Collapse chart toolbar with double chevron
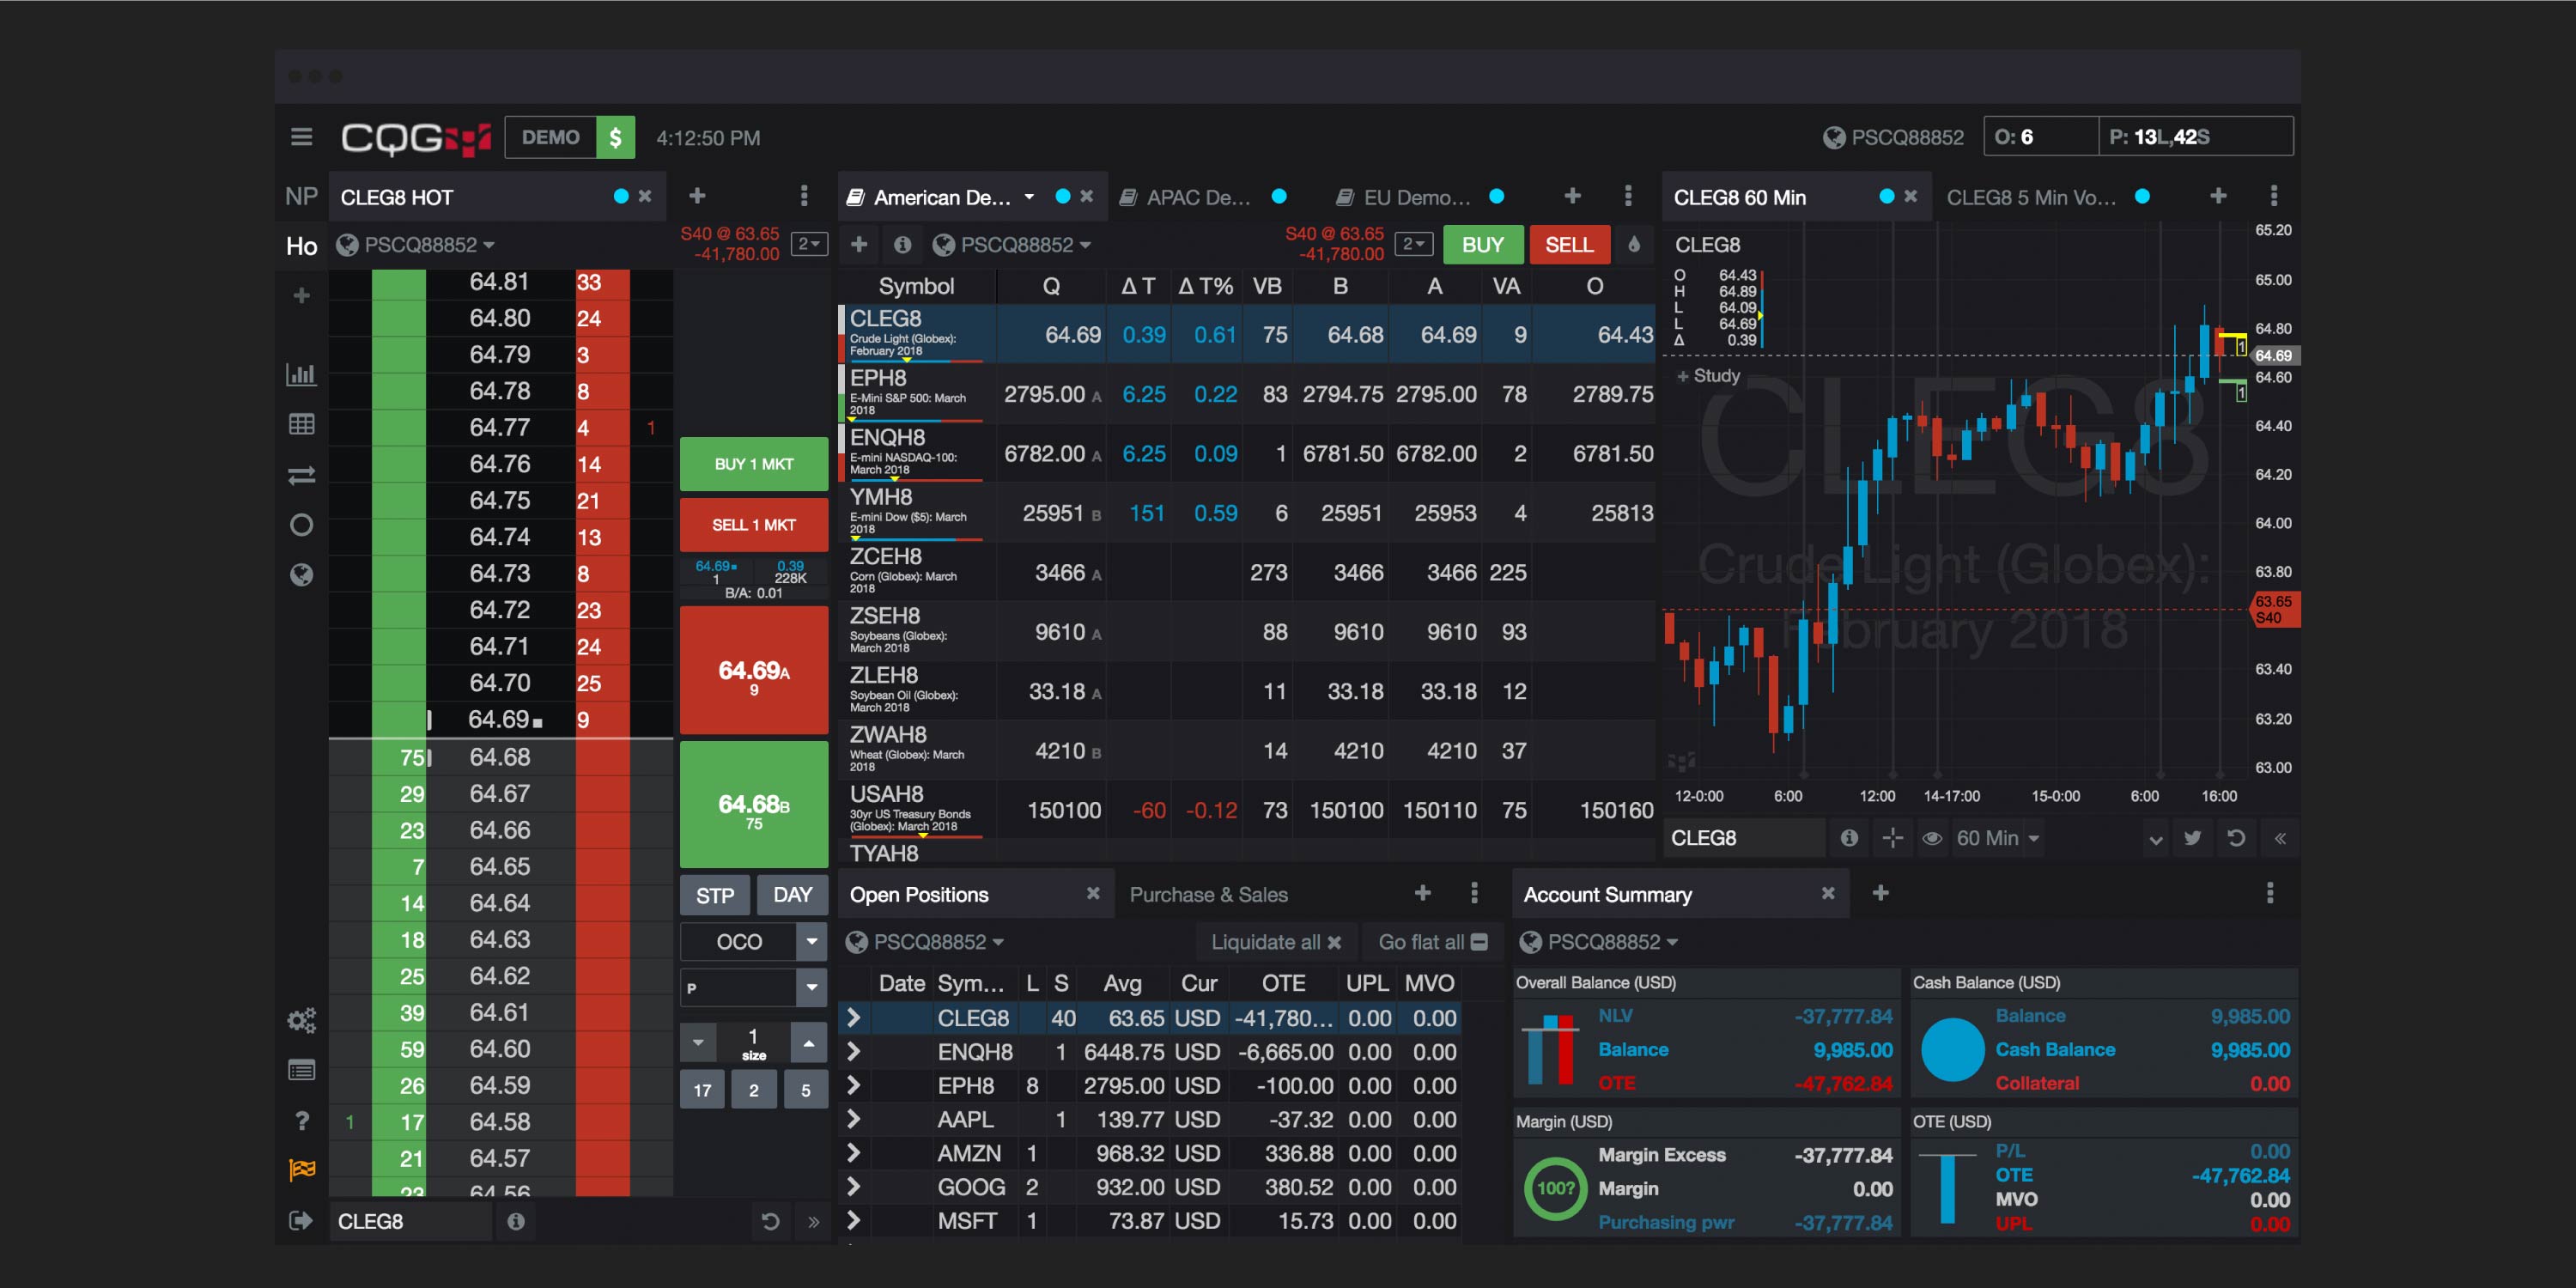The width and height of the screenshot is (2576, 1288). coord(2280,838)
